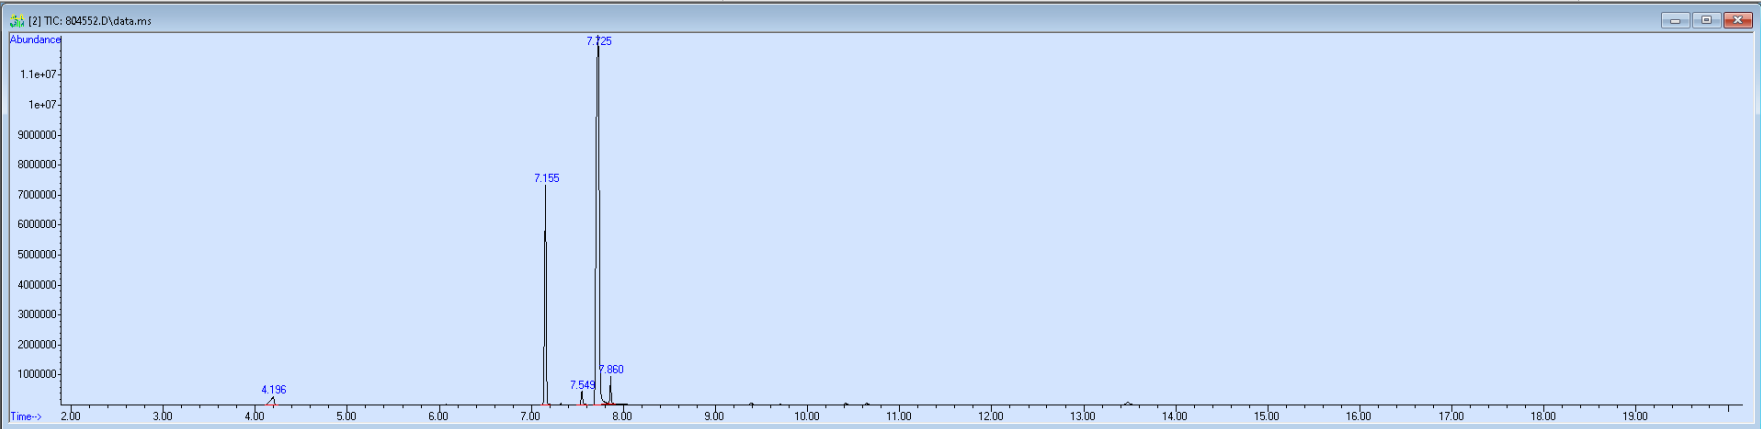Click the 7.725 peak label
1761x429 pixels.
pos(599,41)
